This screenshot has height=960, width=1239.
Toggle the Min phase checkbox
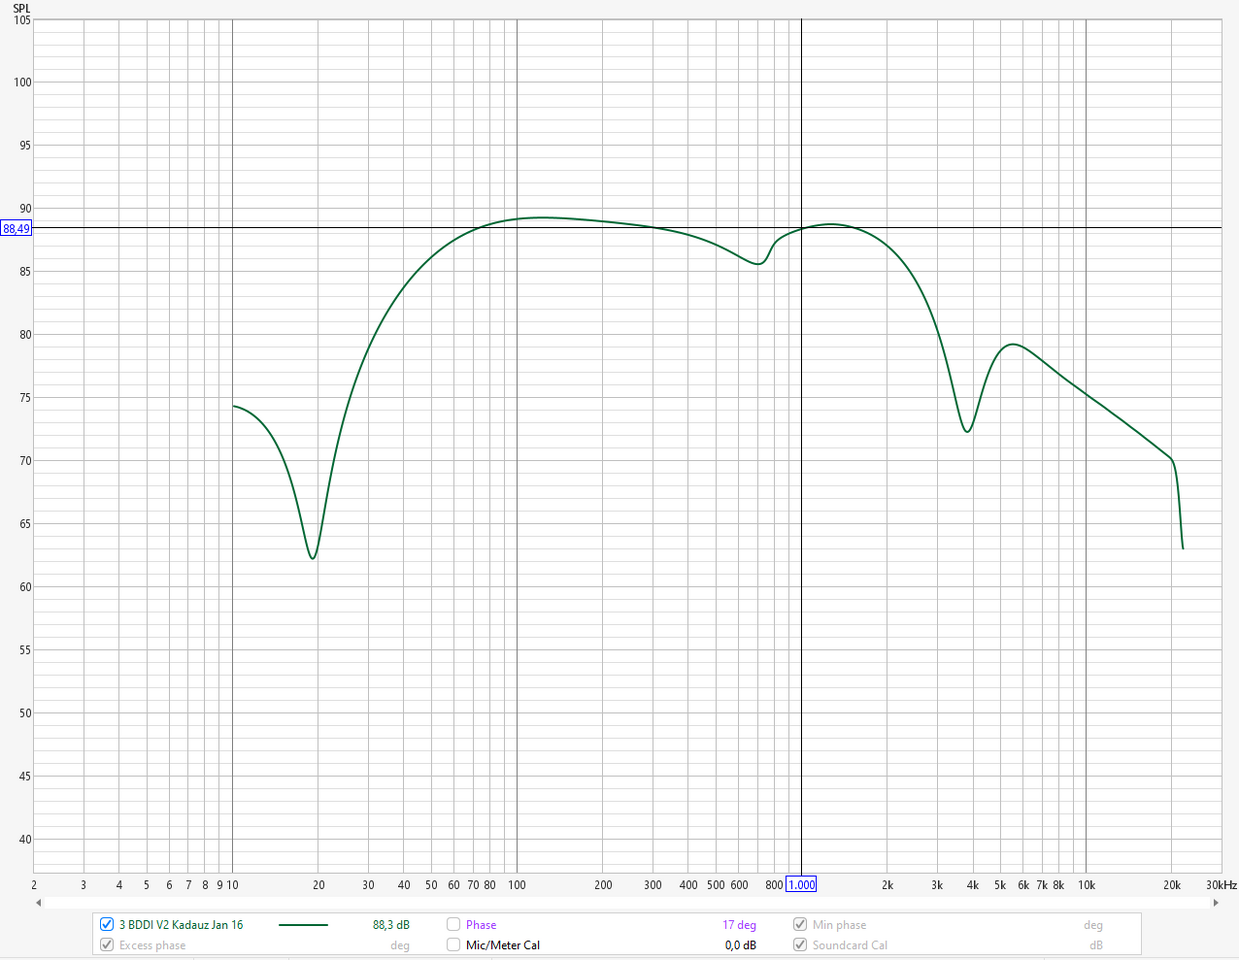(x=800, y=925)
